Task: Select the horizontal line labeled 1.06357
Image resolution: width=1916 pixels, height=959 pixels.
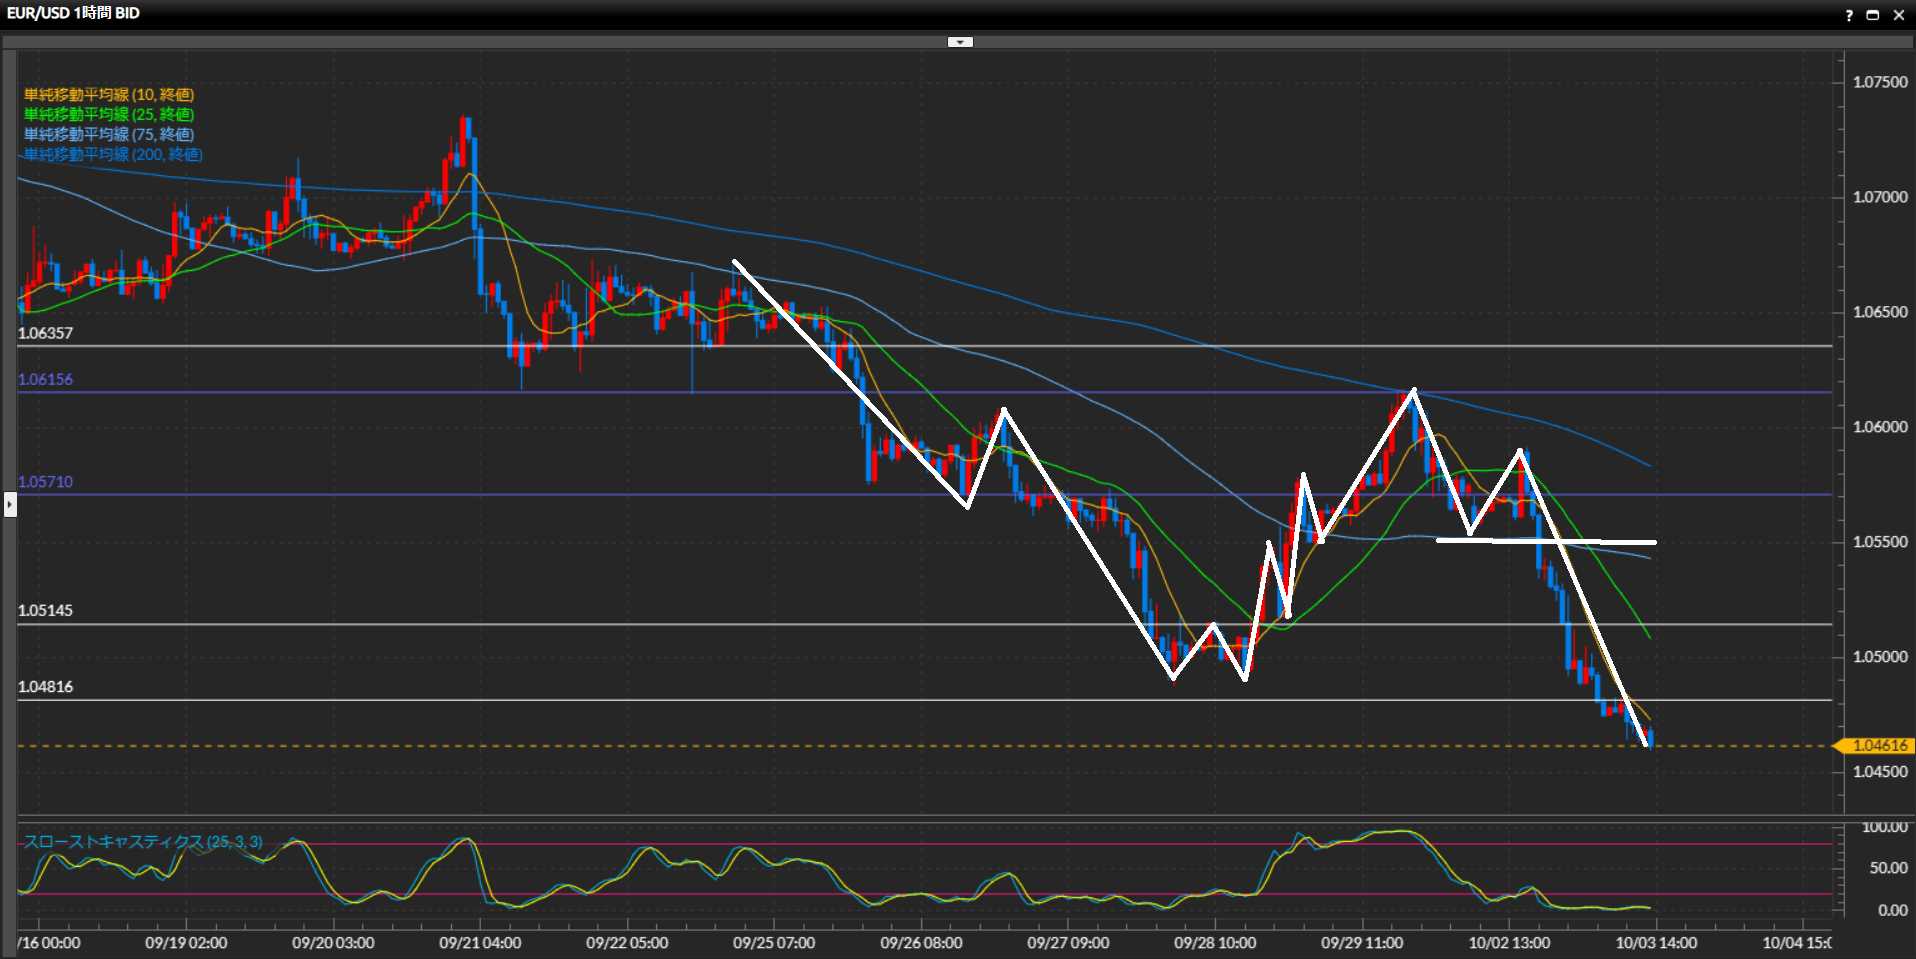Action: (x=45, y=334)
